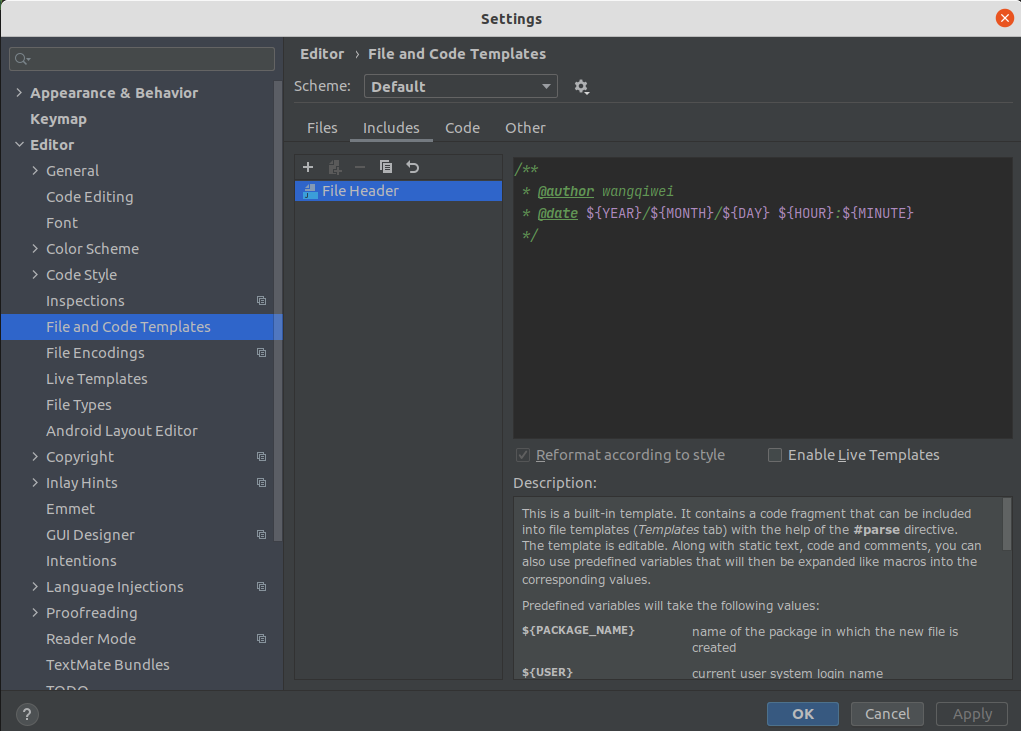
Task: Switch to the Files tab
Action: coord(322,128)
